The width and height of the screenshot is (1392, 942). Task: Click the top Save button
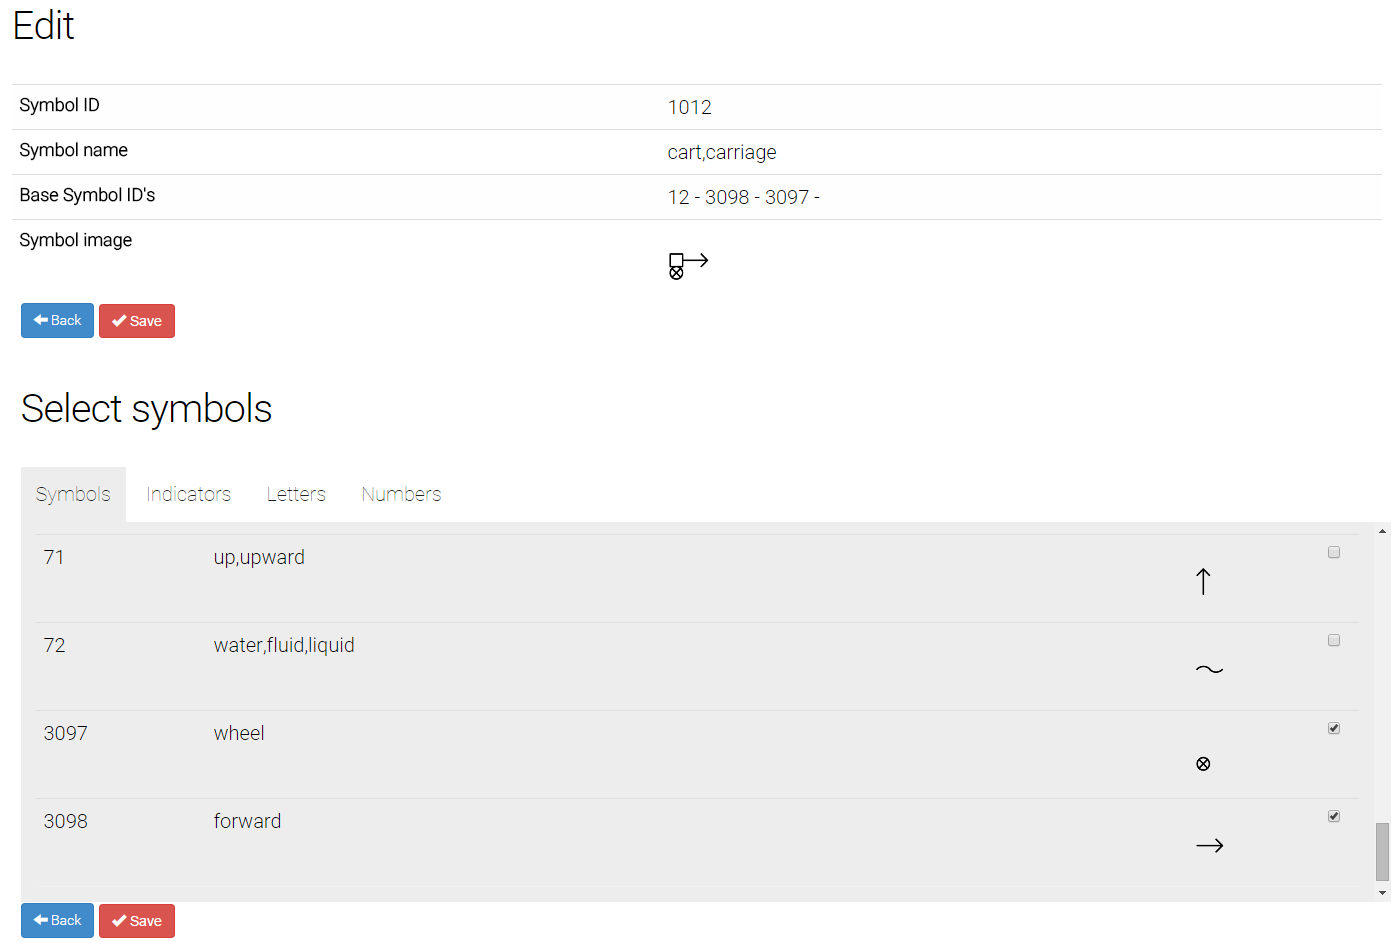tap(137, 321)
